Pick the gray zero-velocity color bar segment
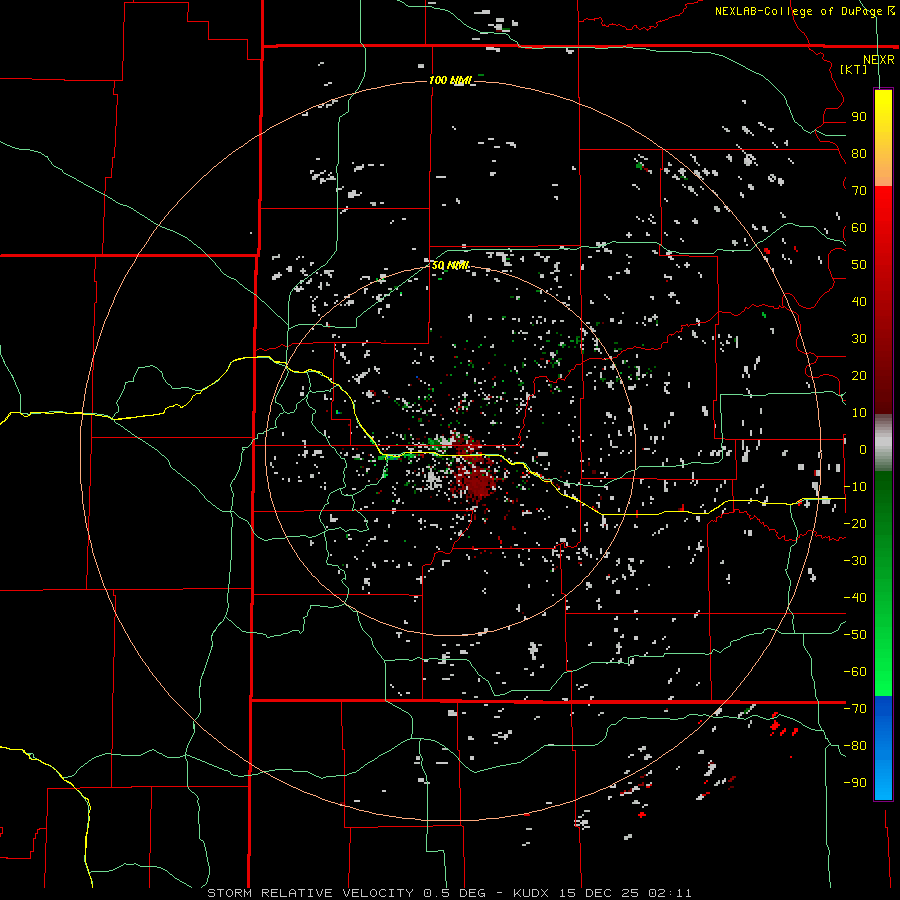Image resolution: width=900 pixels, height=900 pixels. tap(883, 443)
